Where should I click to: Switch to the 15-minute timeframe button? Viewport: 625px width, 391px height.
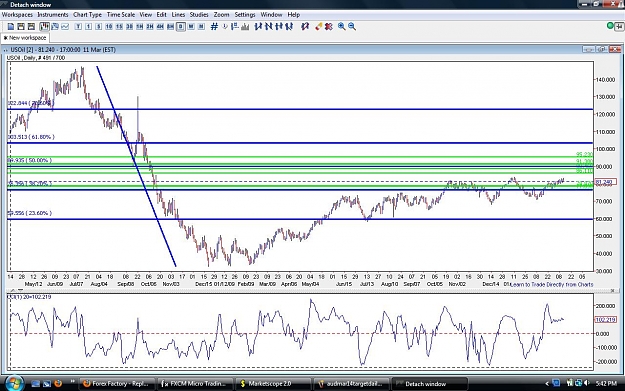point(119,27)
